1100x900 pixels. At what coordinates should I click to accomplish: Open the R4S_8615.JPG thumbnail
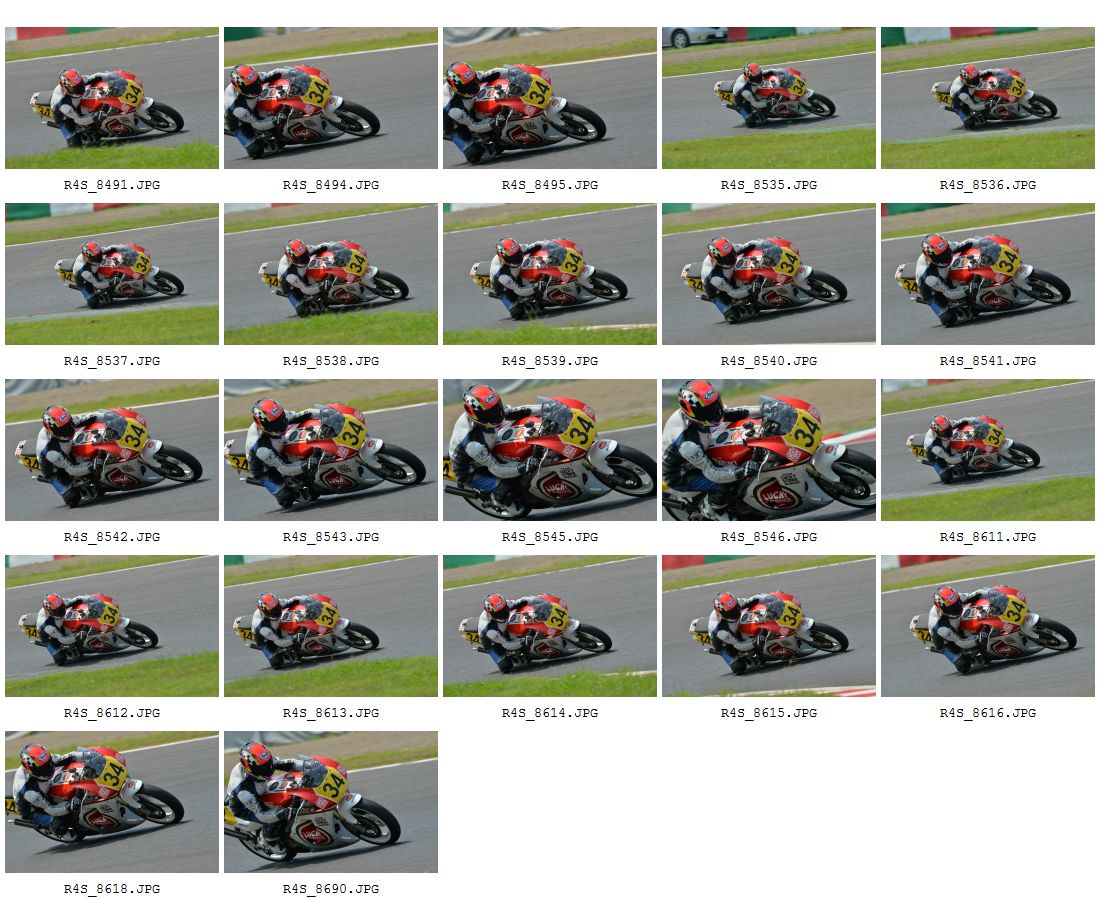[769, 626]
